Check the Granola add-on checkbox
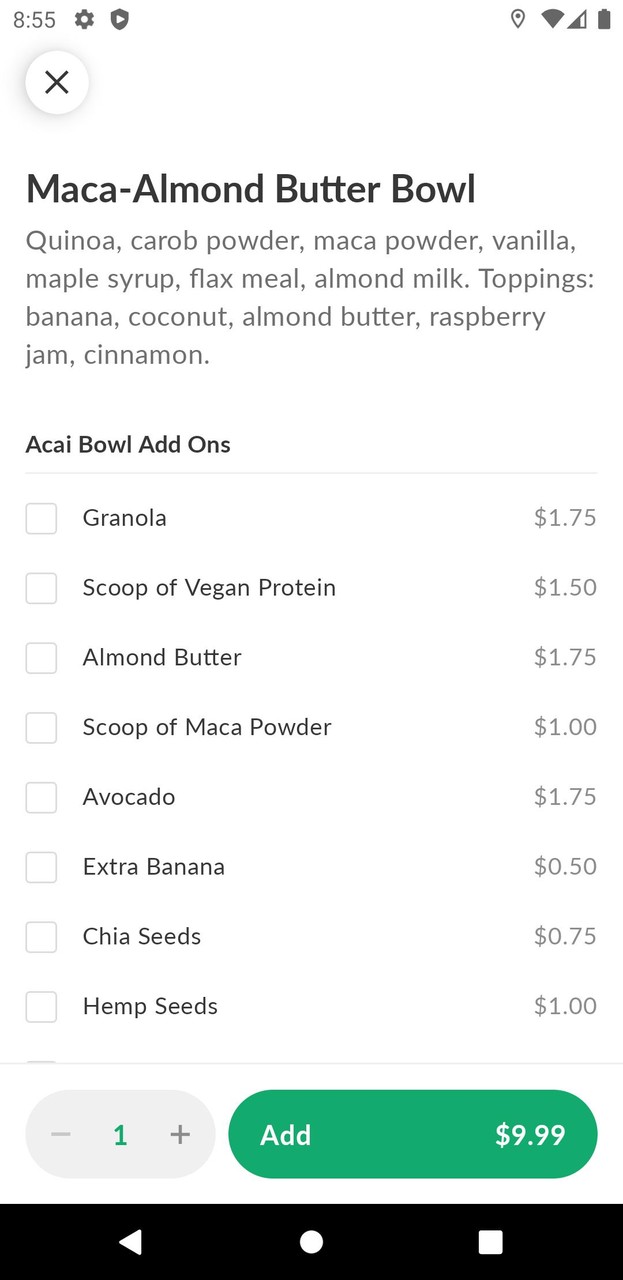Viewport: 623px width, 1280px height. (x=41, y=518)
